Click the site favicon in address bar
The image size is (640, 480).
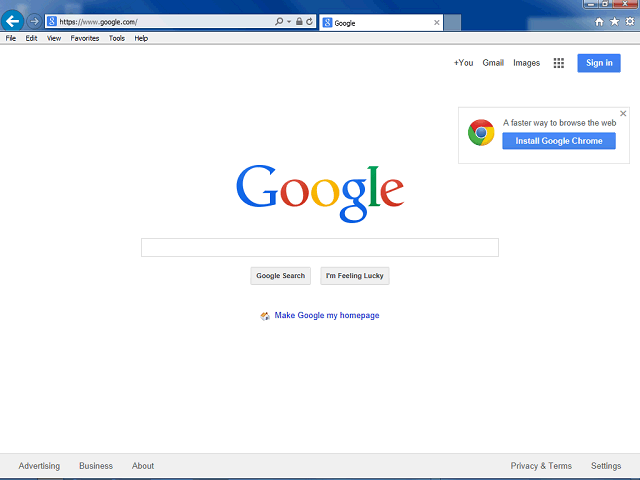pos(51,21)
